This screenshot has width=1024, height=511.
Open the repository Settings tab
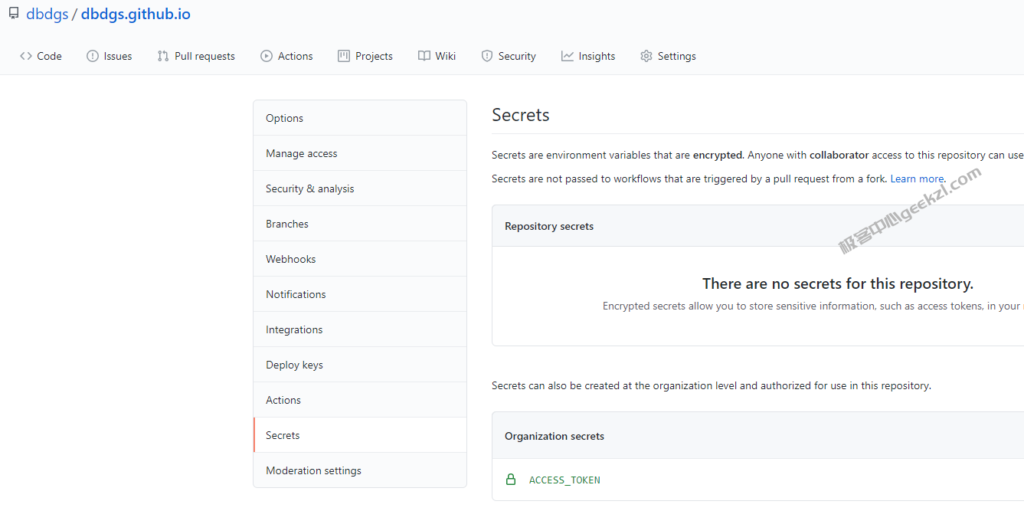(668, 56)
